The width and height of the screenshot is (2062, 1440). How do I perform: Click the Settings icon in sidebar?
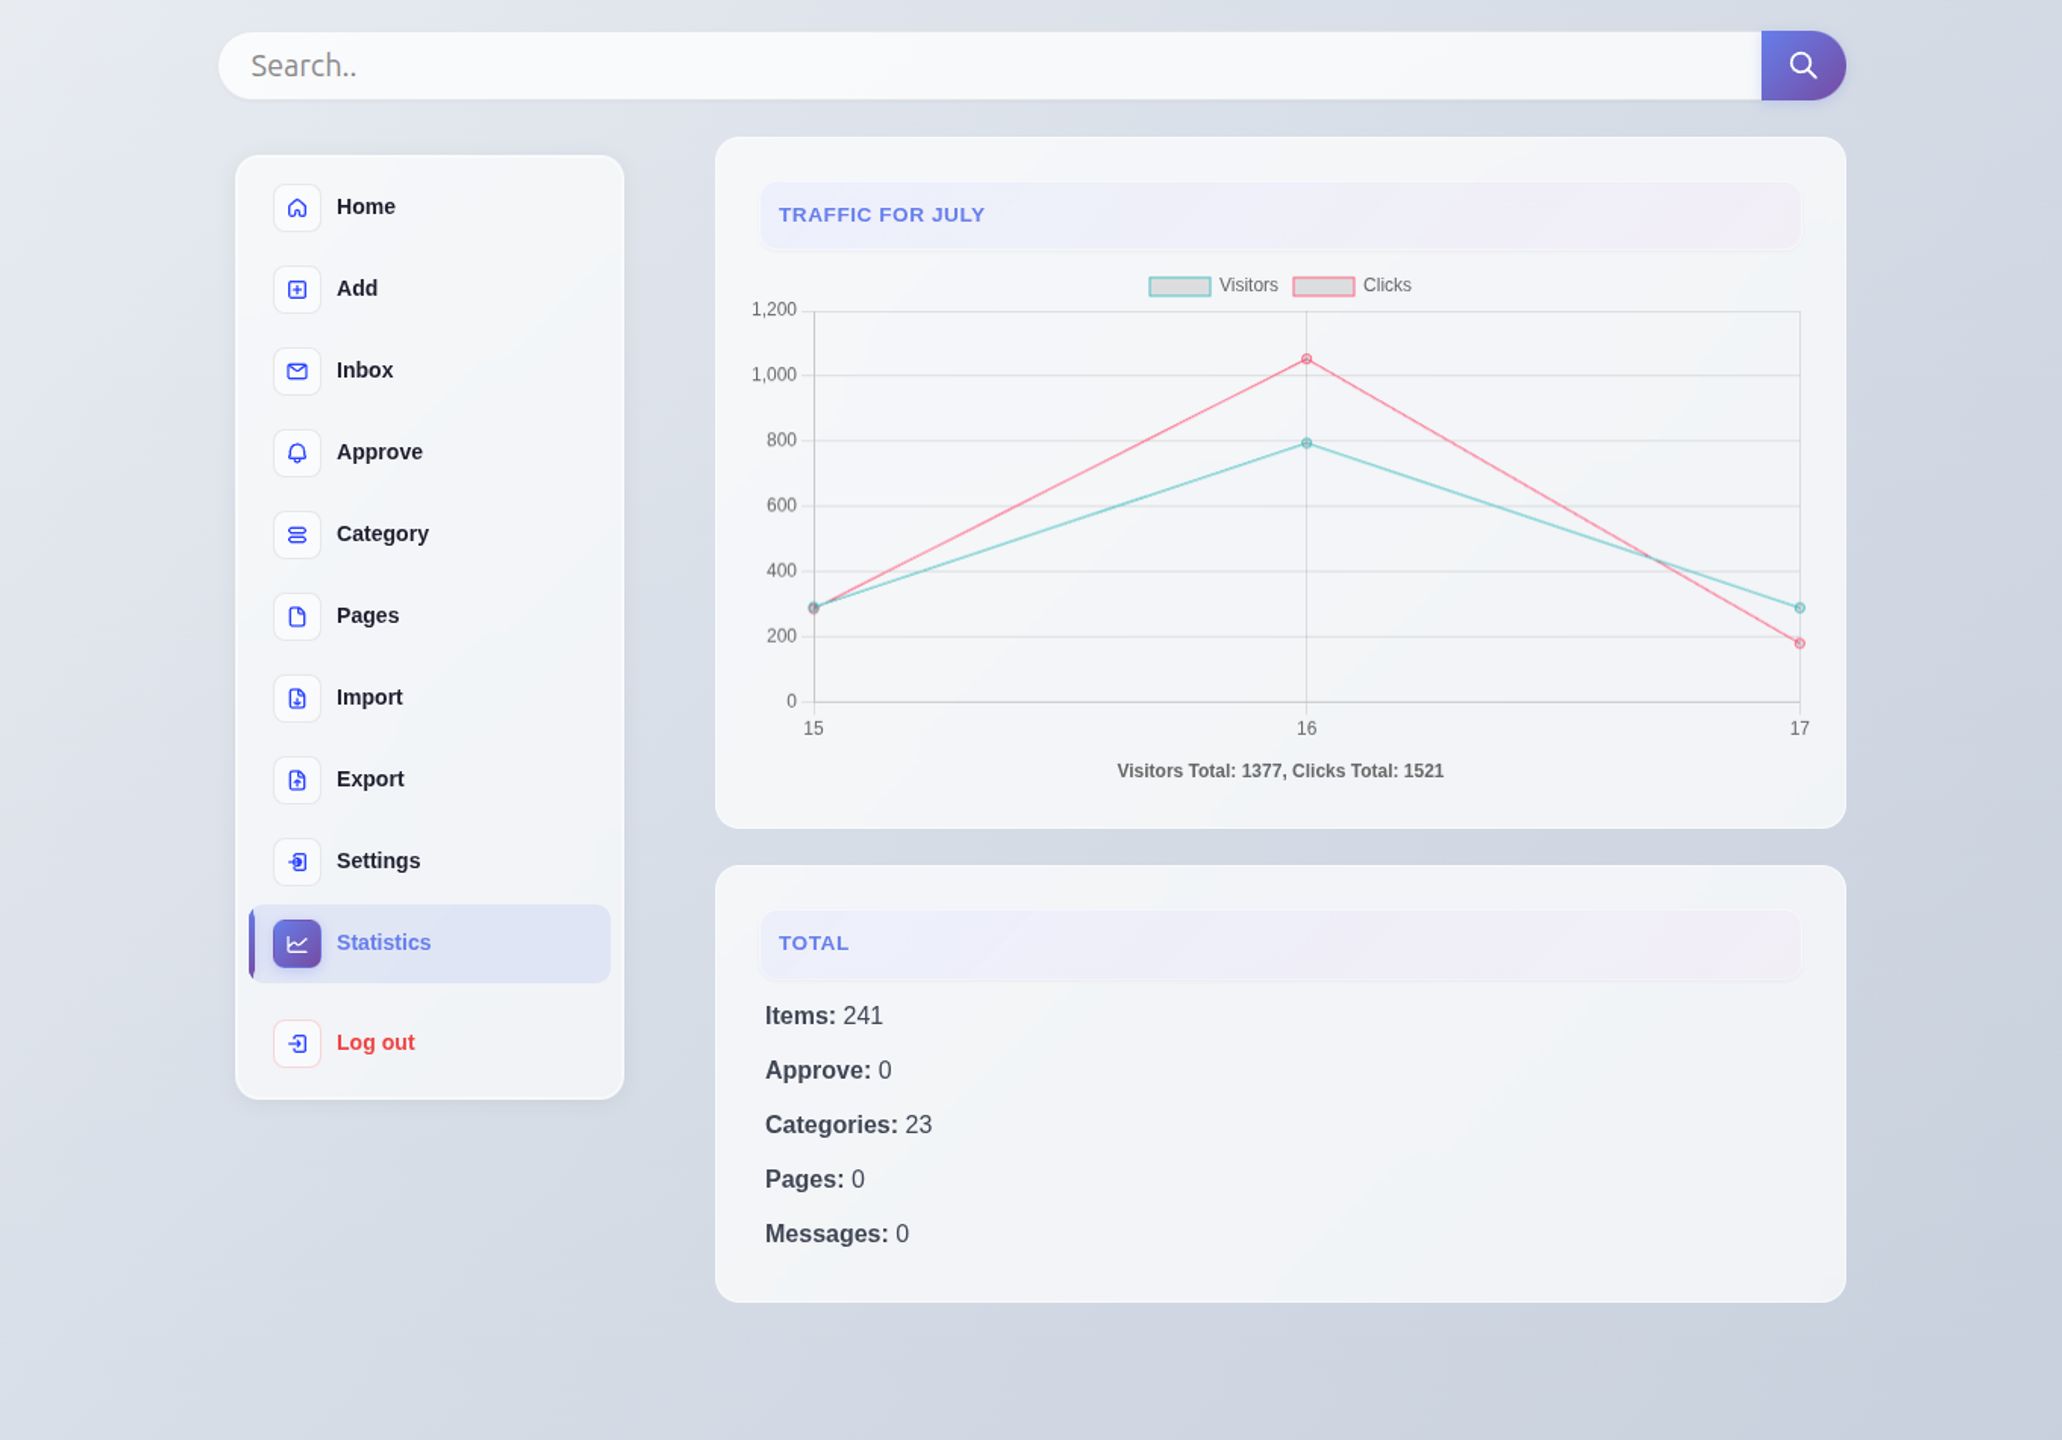point(297,862)
